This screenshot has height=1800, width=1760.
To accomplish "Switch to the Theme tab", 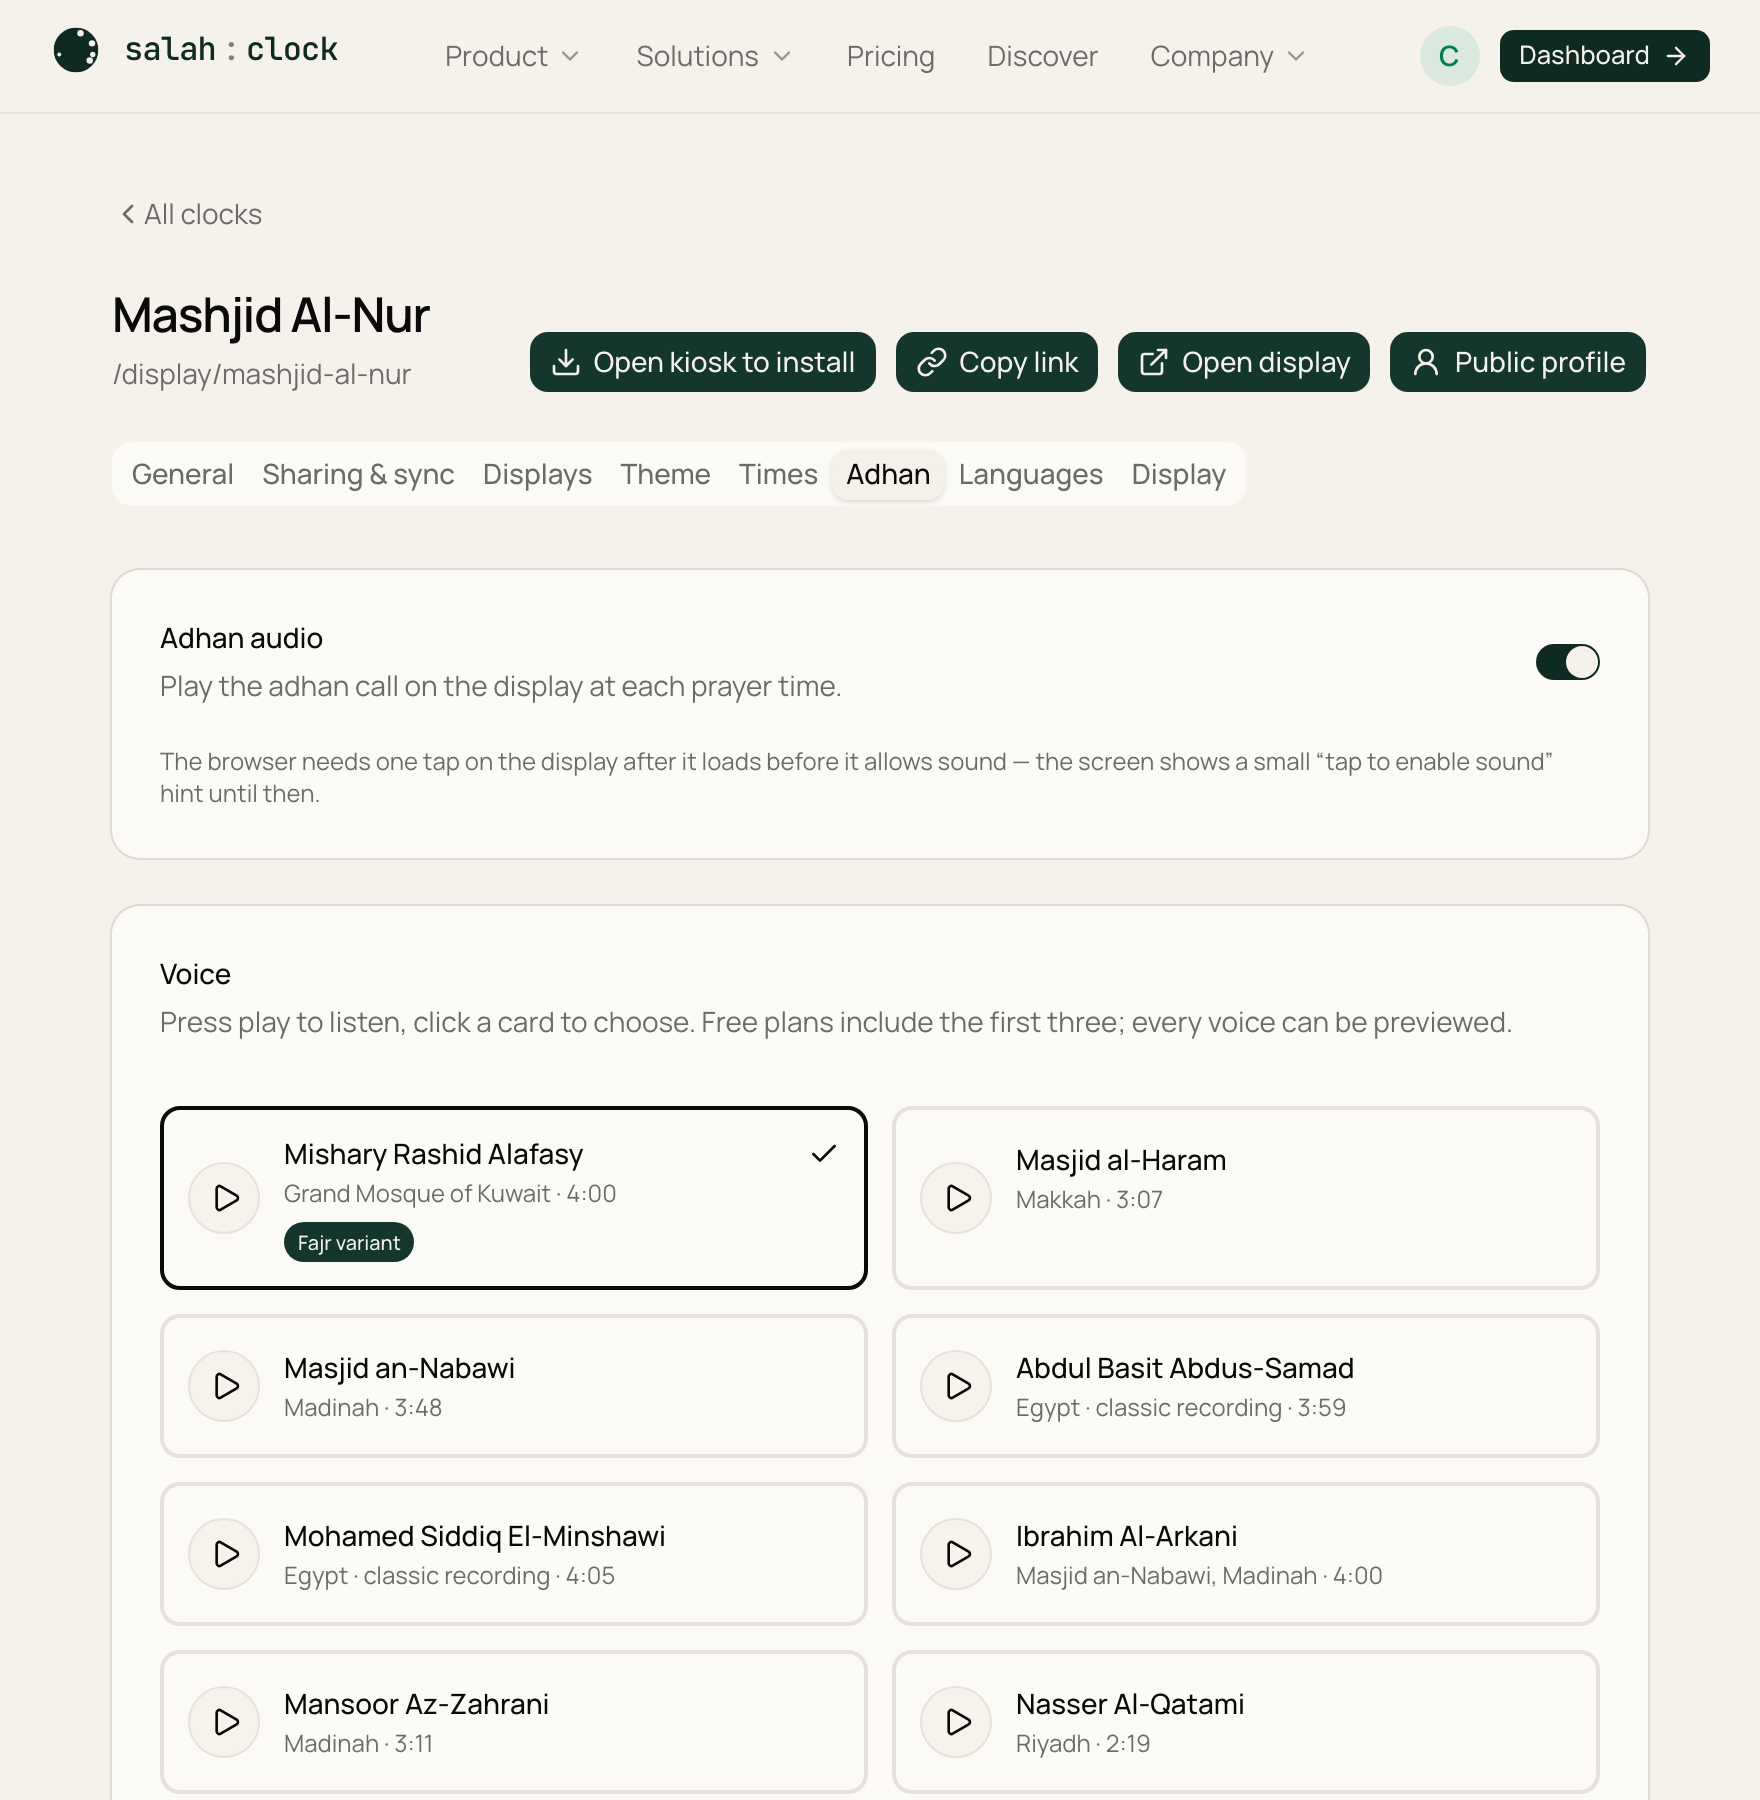I will pos(665,474).
